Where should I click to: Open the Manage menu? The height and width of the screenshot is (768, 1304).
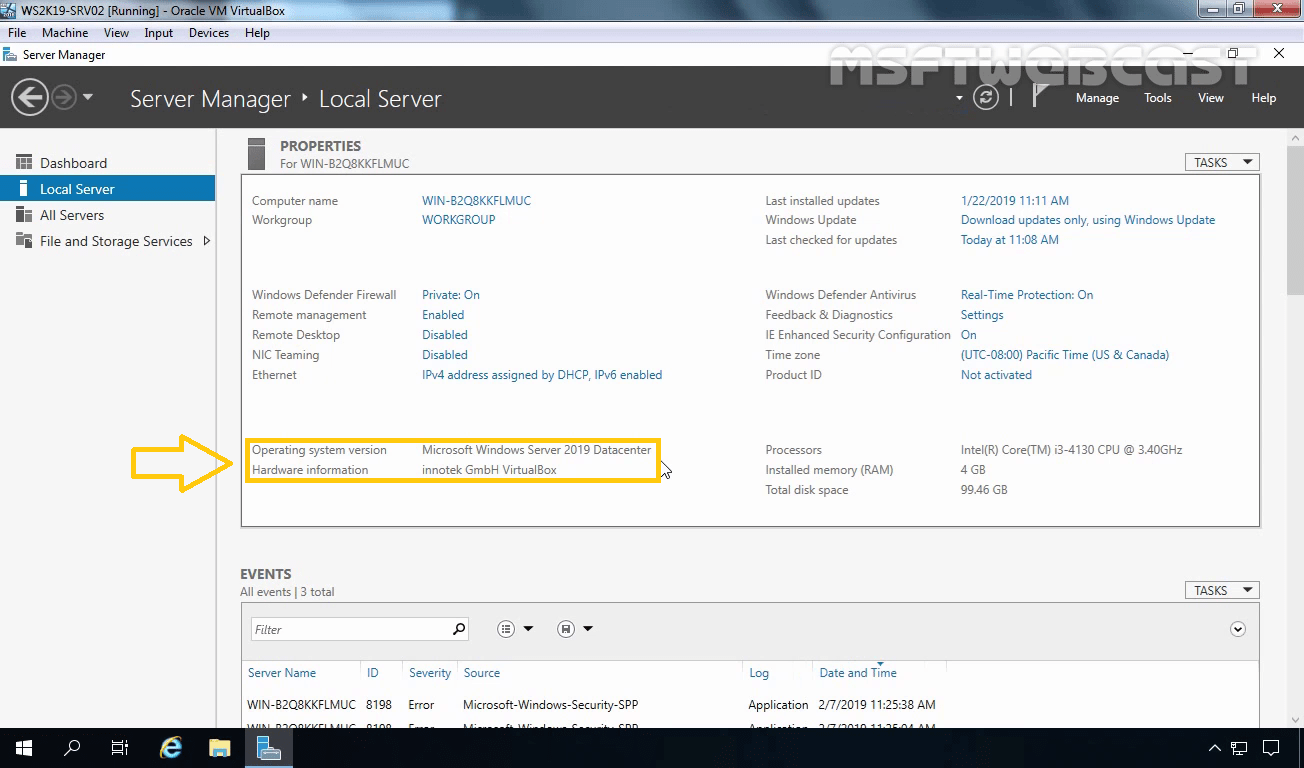[x=1097, y=98]
